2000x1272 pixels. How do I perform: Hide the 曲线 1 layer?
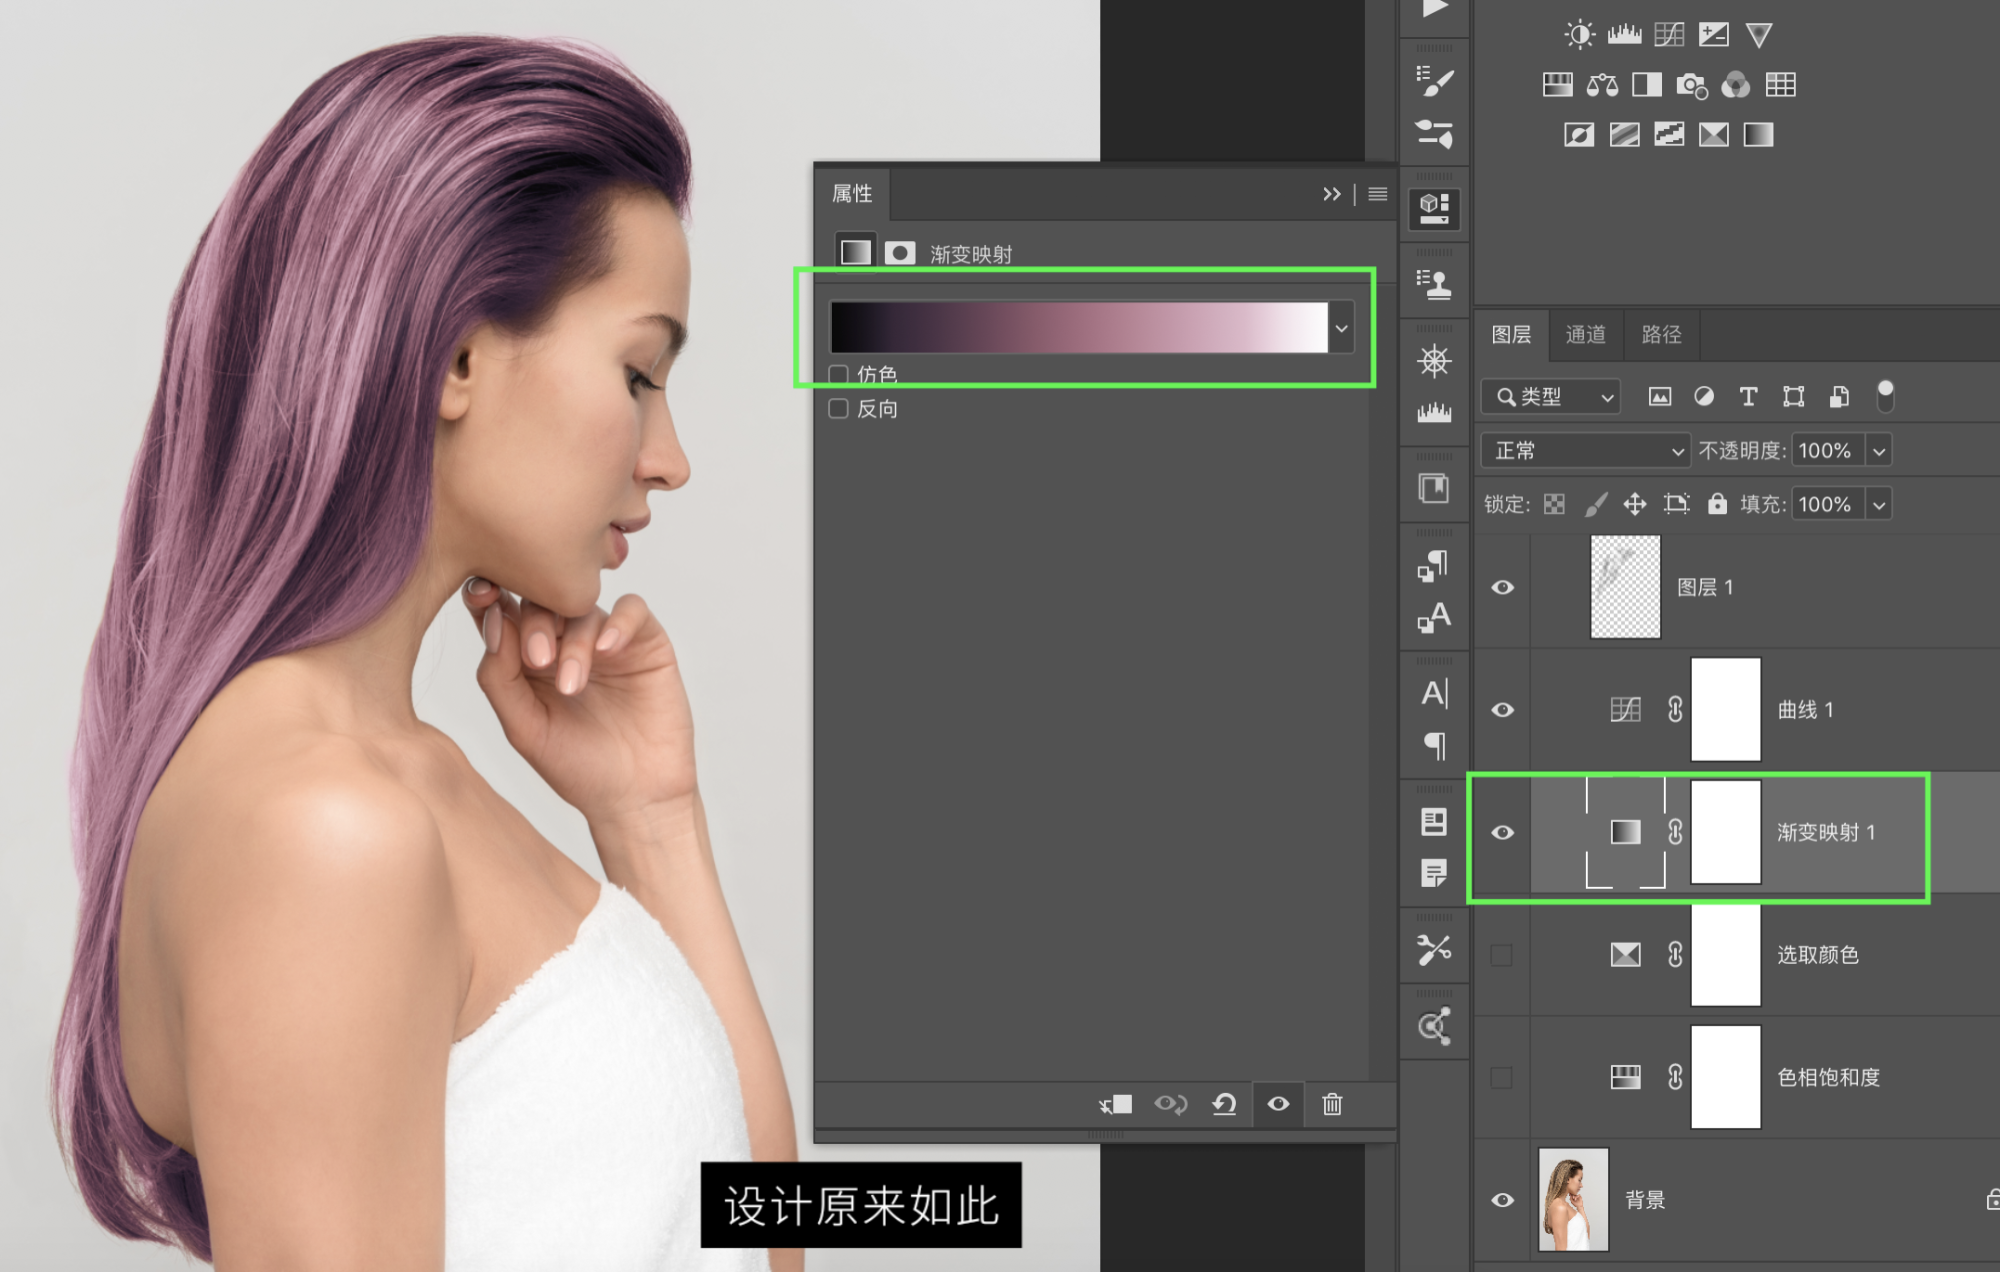1502,710
